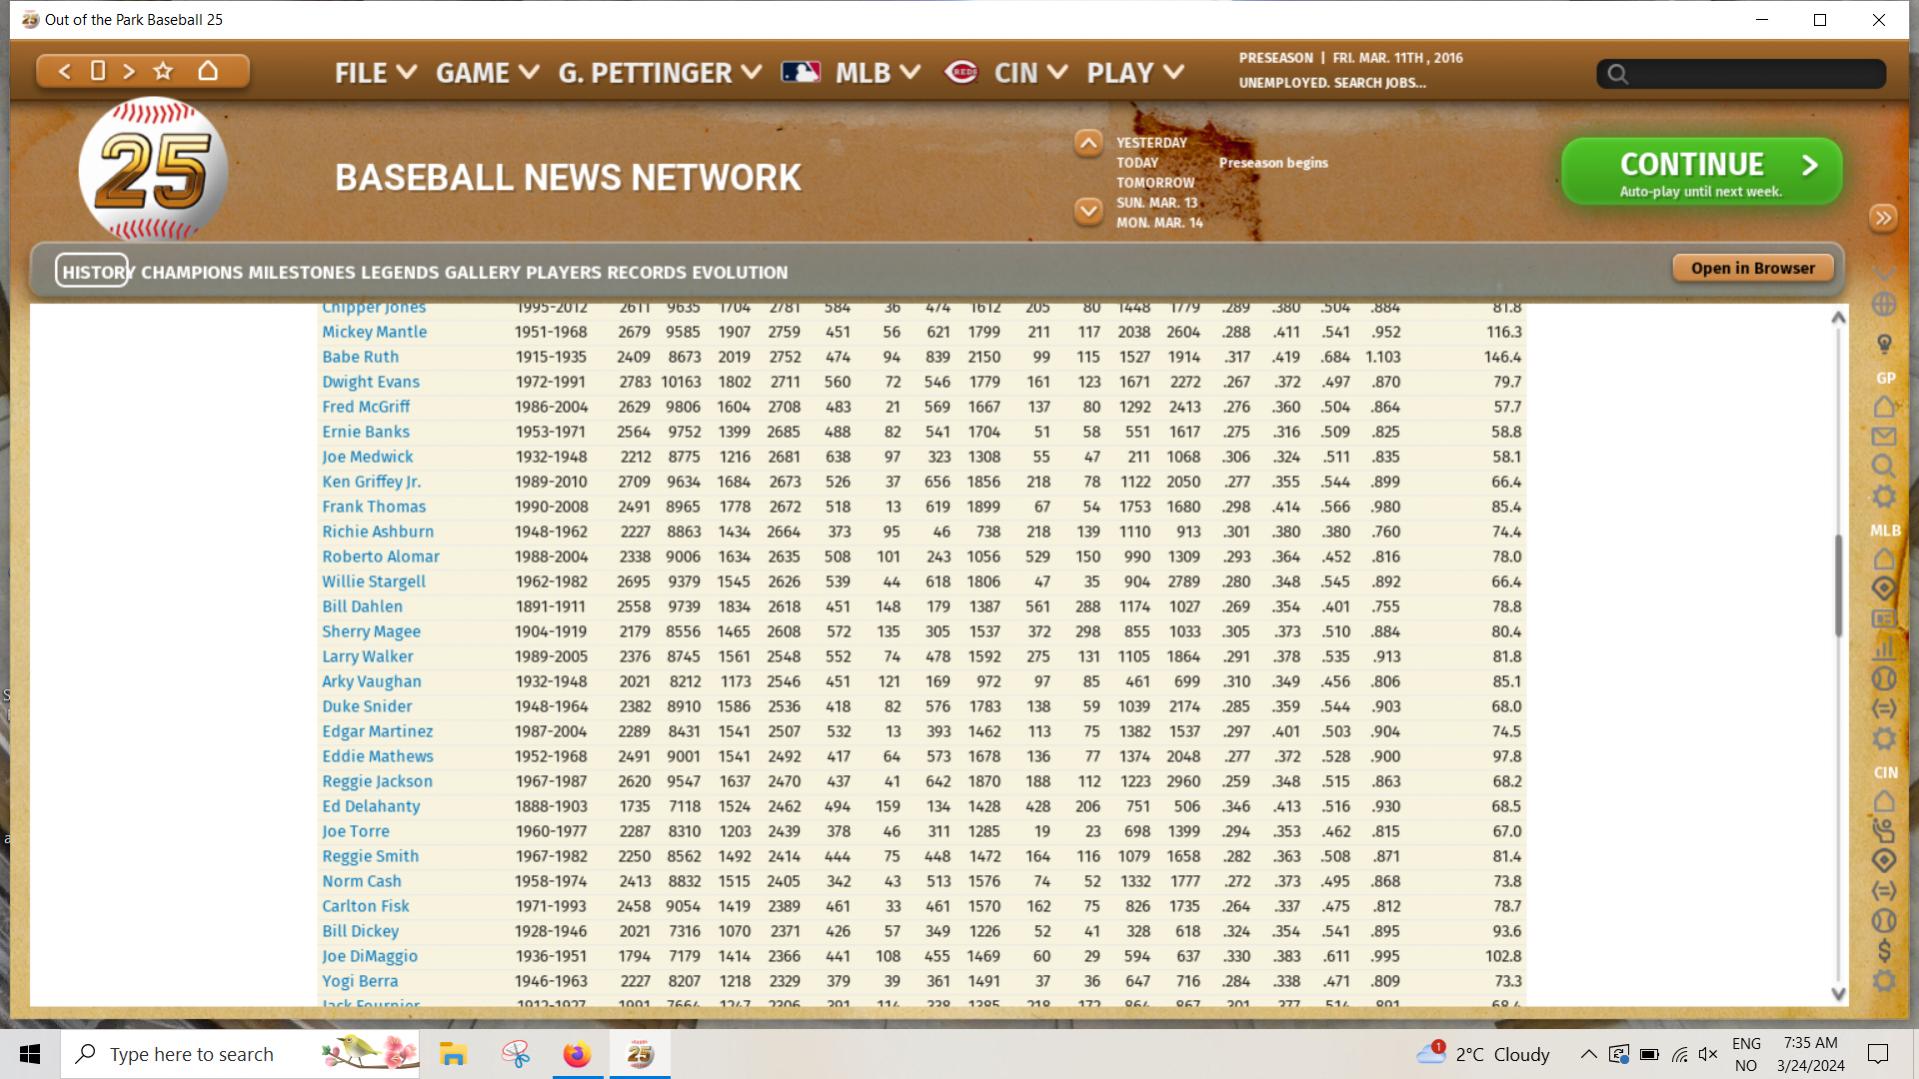1919x1079 pixels.
Task: Expand the G. PETTINGER manager menu
Action: [x=659, y=73]
